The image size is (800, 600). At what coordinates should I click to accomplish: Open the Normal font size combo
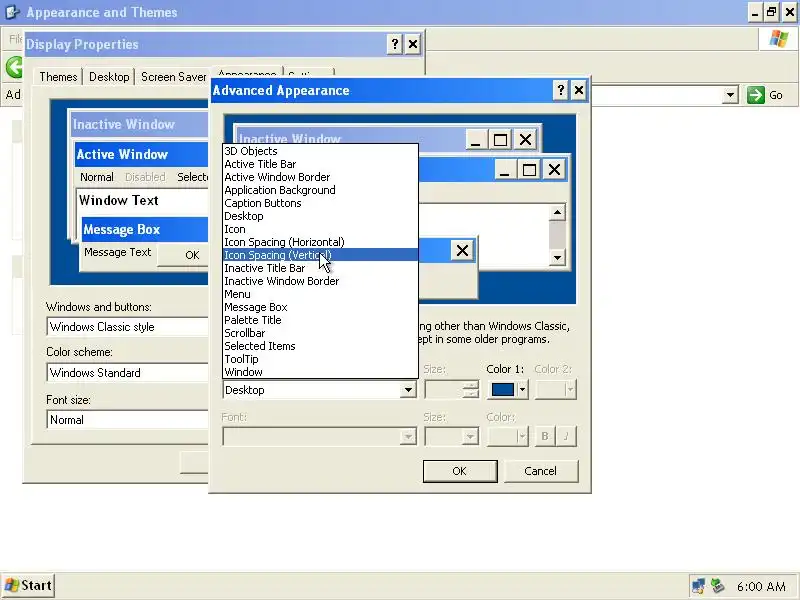(128, 420)
